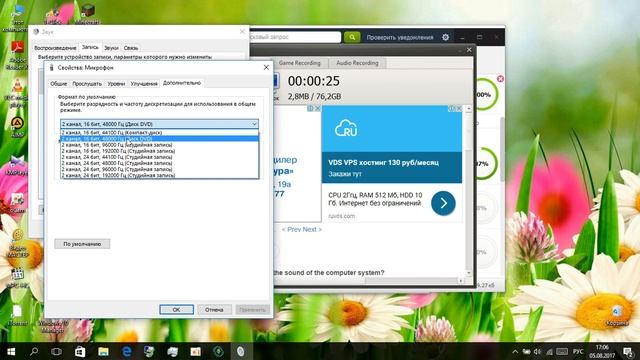
Task: Open File Explorer from the taskbar
Action: click(103, 351)
